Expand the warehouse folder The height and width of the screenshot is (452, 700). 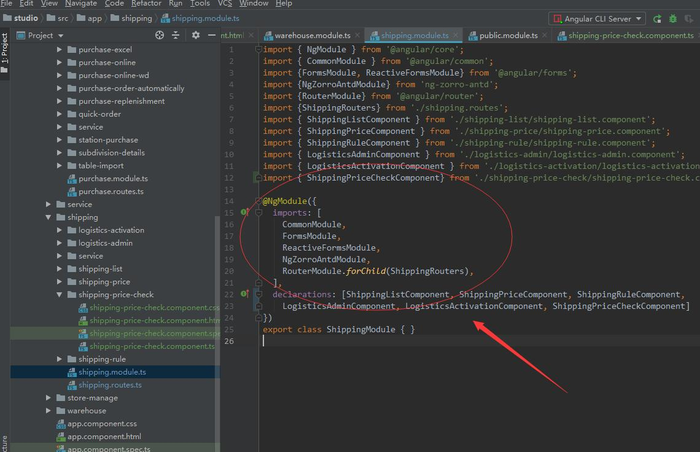[x=48, y=410]
